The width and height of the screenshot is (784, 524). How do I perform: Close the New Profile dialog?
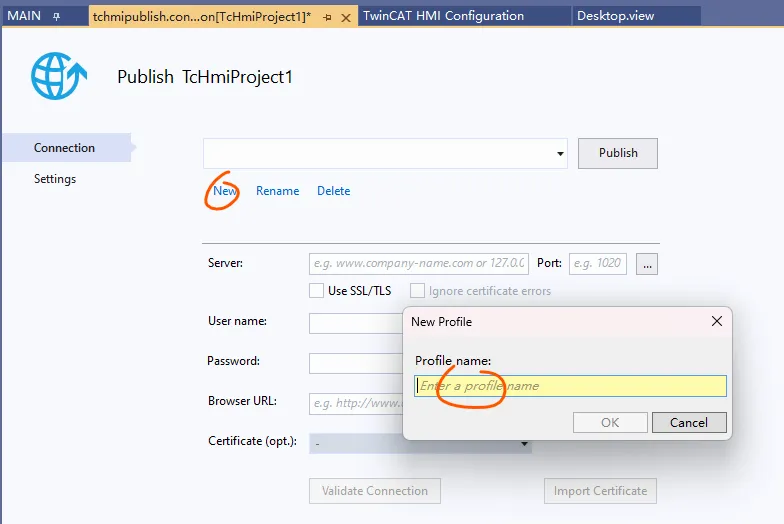(716, 322)
